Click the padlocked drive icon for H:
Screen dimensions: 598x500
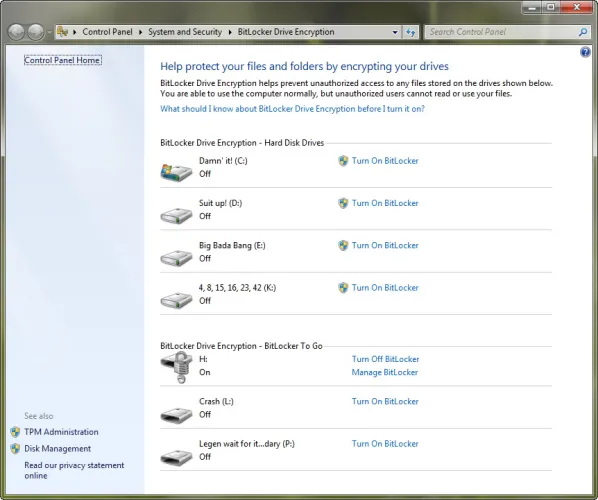pos(177,367)
